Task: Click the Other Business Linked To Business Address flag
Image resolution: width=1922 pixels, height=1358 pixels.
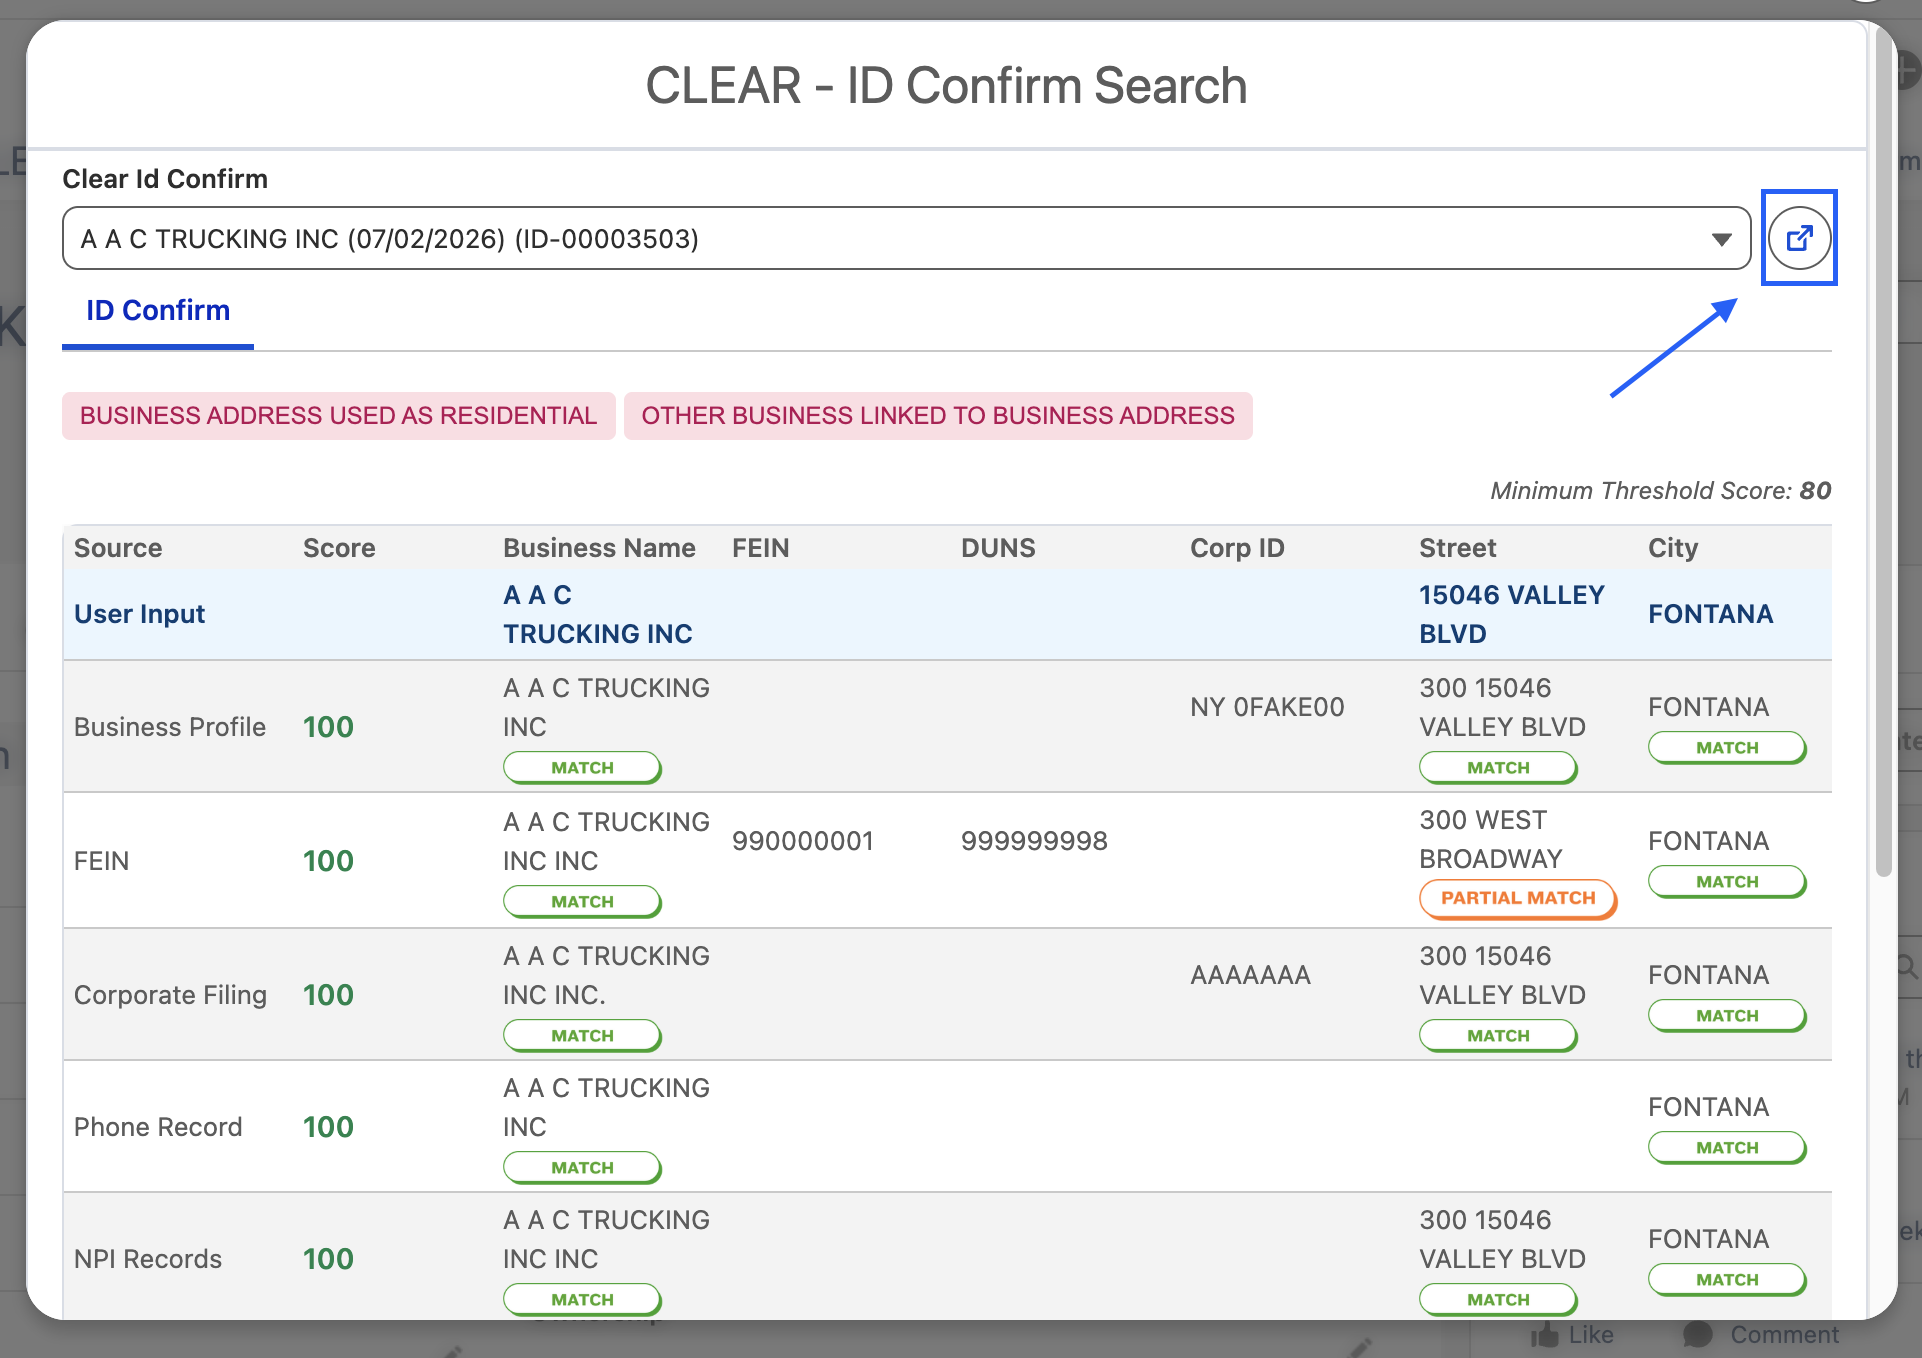Action: (938, 415)
